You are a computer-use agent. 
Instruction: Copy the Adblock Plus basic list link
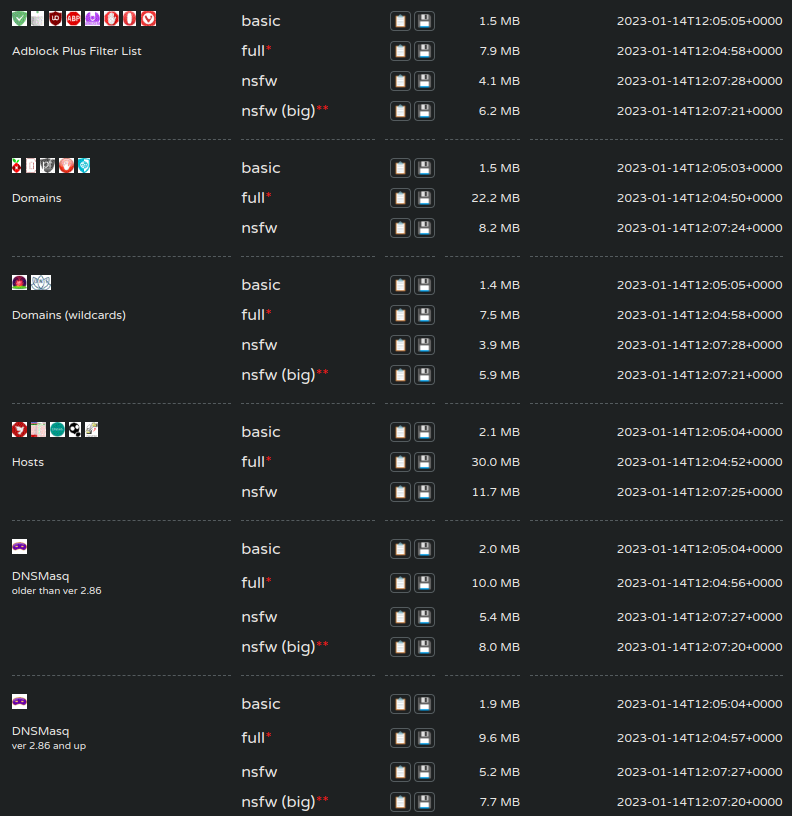tap(400, 21)
